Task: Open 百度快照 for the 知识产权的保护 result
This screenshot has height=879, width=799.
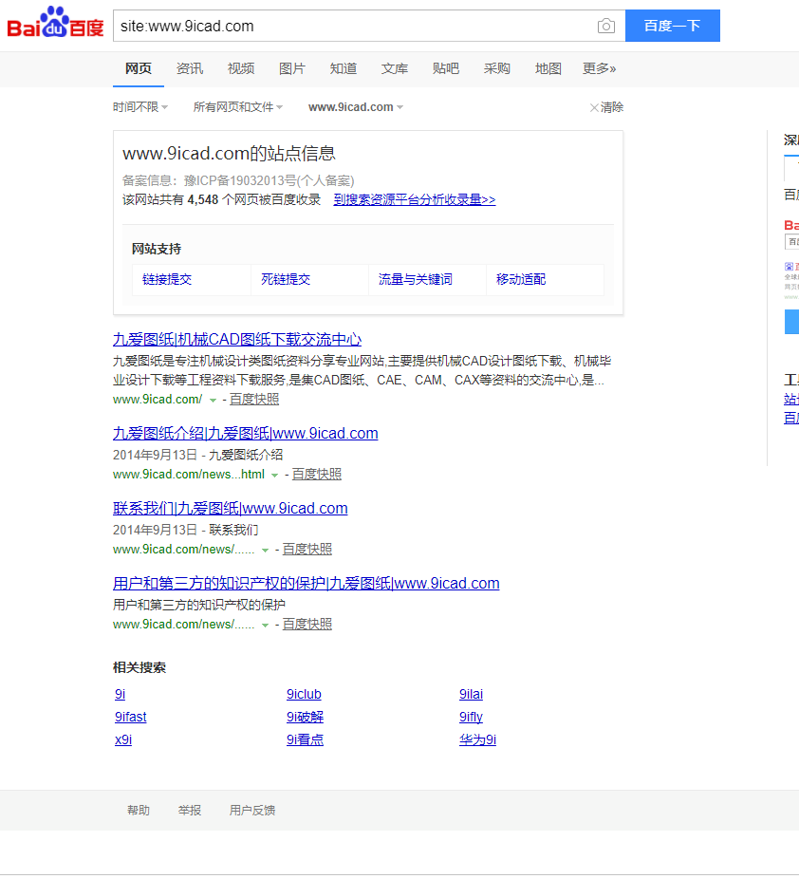Action: point(307,624)
